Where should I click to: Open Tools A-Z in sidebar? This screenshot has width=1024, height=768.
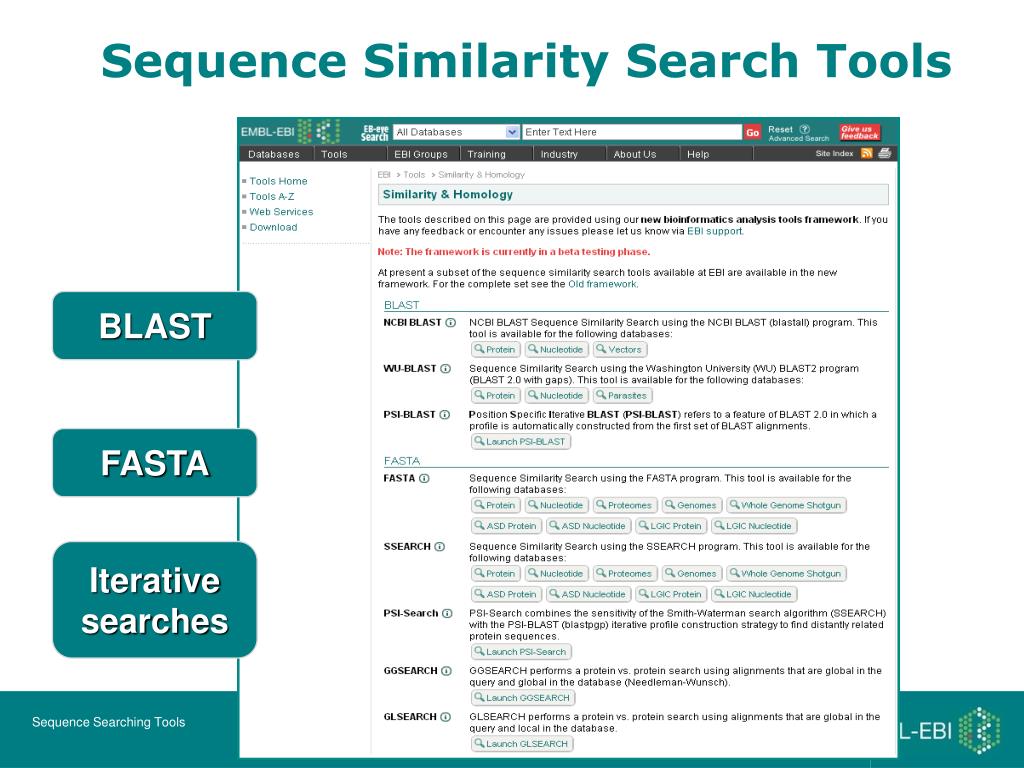[x=272, y=197]
